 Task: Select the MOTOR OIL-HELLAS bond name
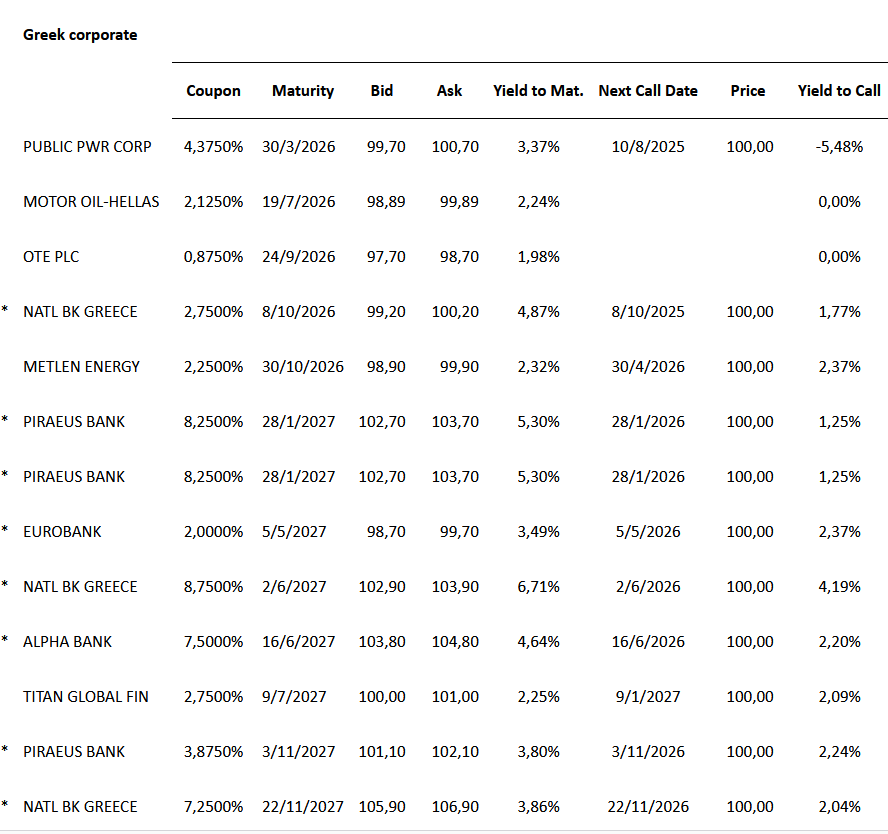pyautogui.click(x=91, y=202)
